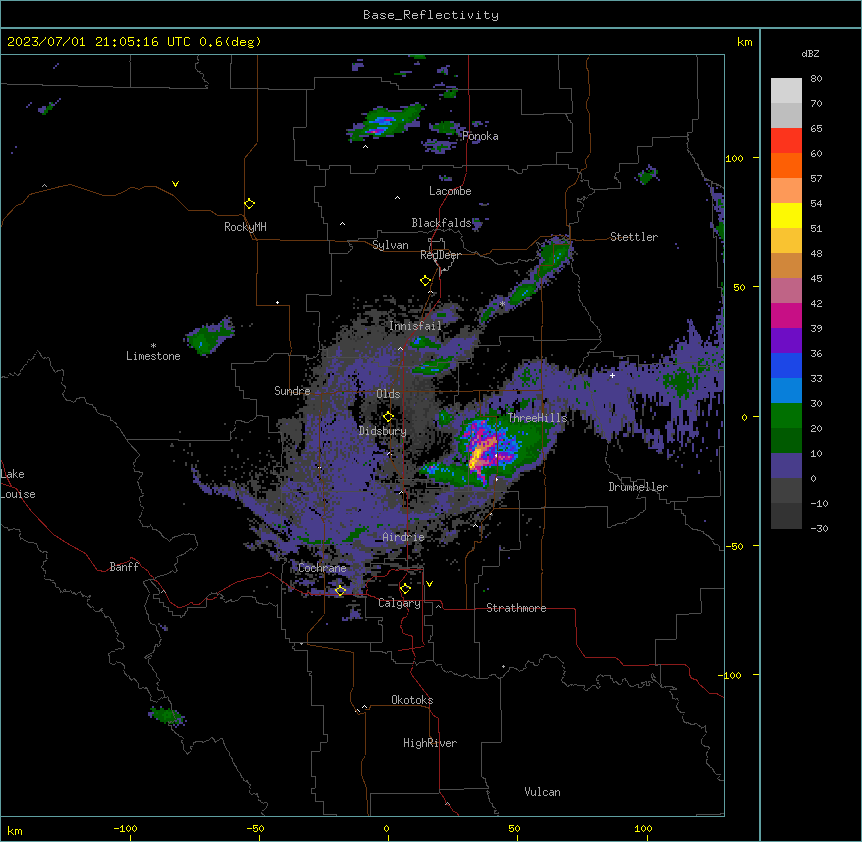The height and width of the screenshot is (842, 862).
Task: Click the RedDeer city label
Action: (440, 255)
